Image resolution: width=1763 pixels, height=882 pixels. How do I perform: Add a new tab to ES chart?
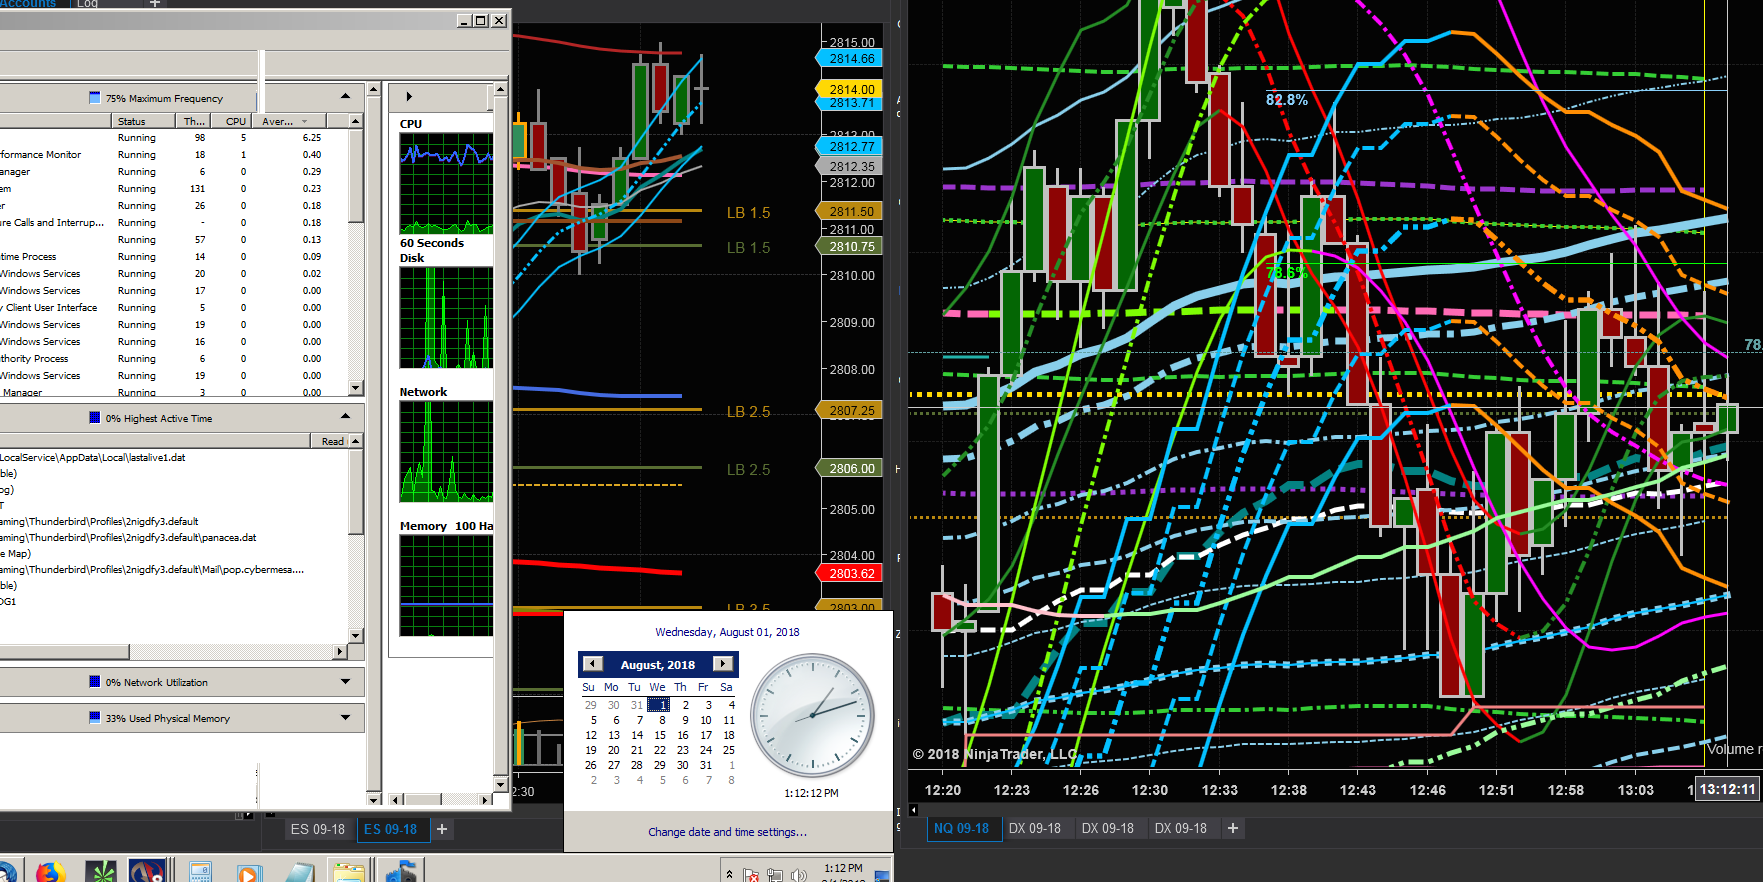(442, 829)
